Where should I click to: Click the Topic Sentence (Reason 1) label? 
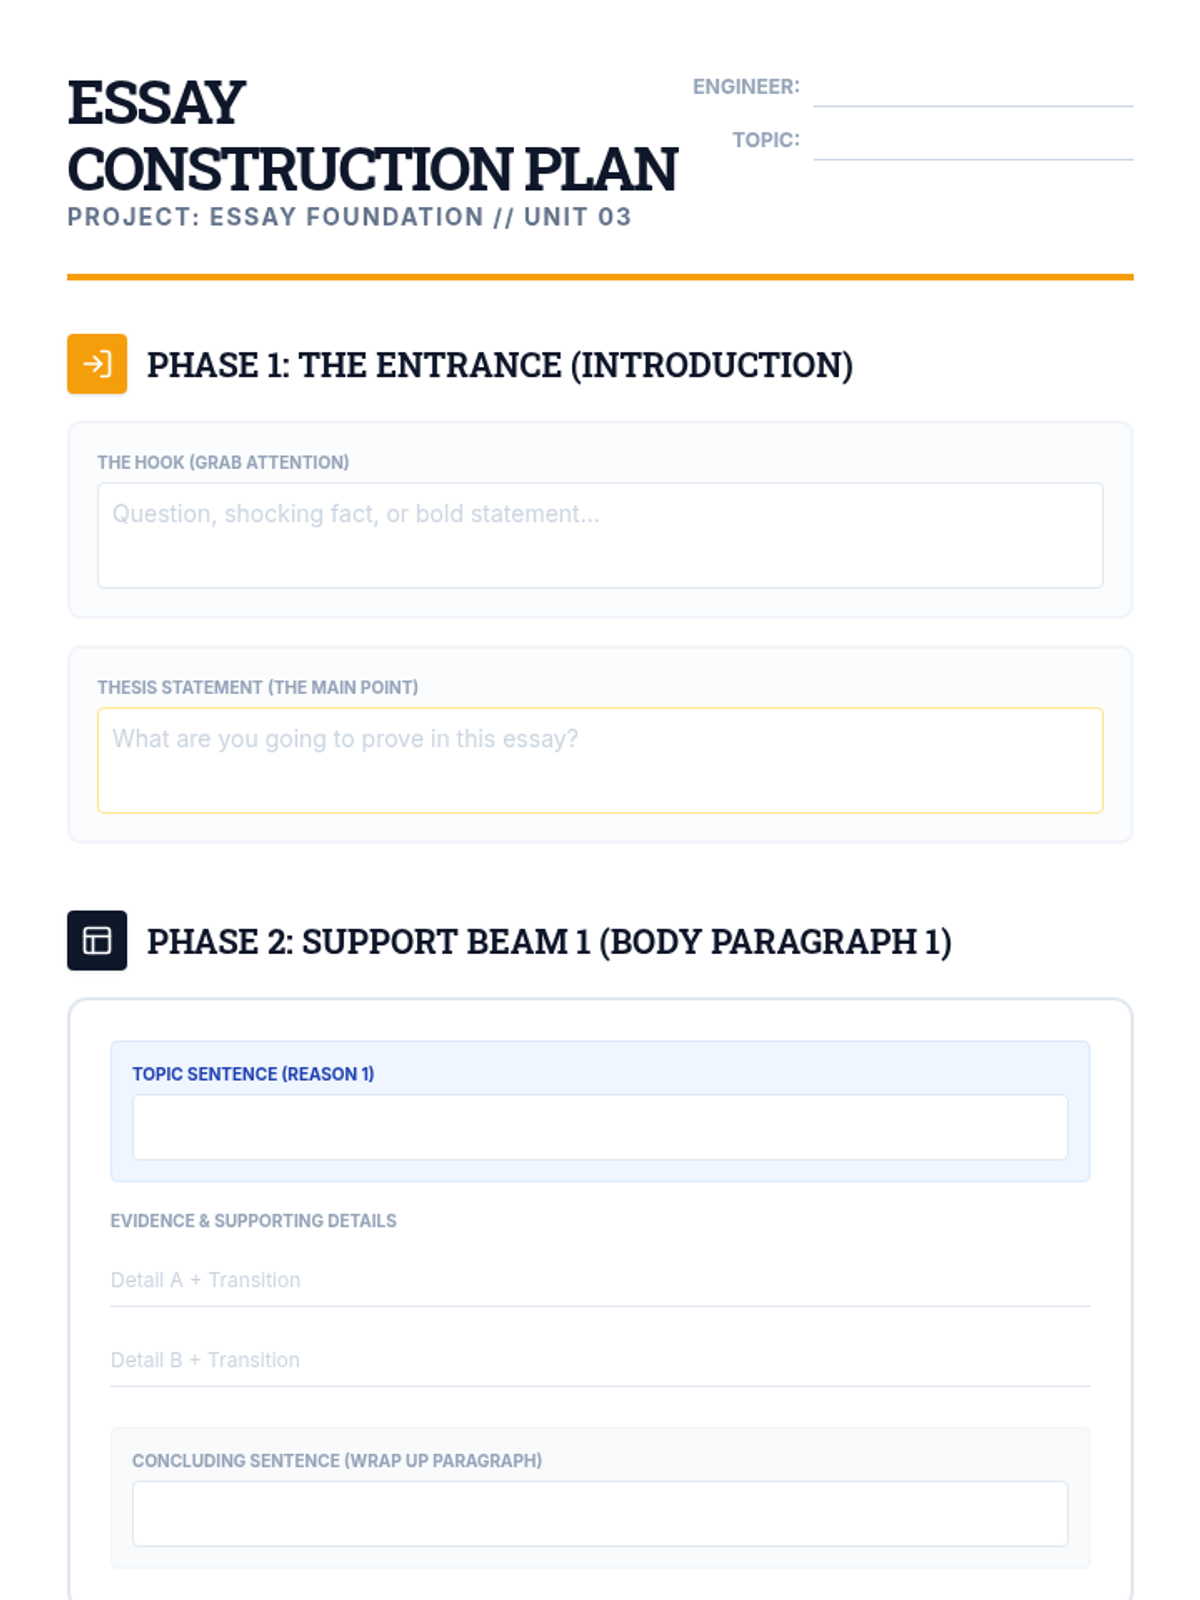[253, 1074]
